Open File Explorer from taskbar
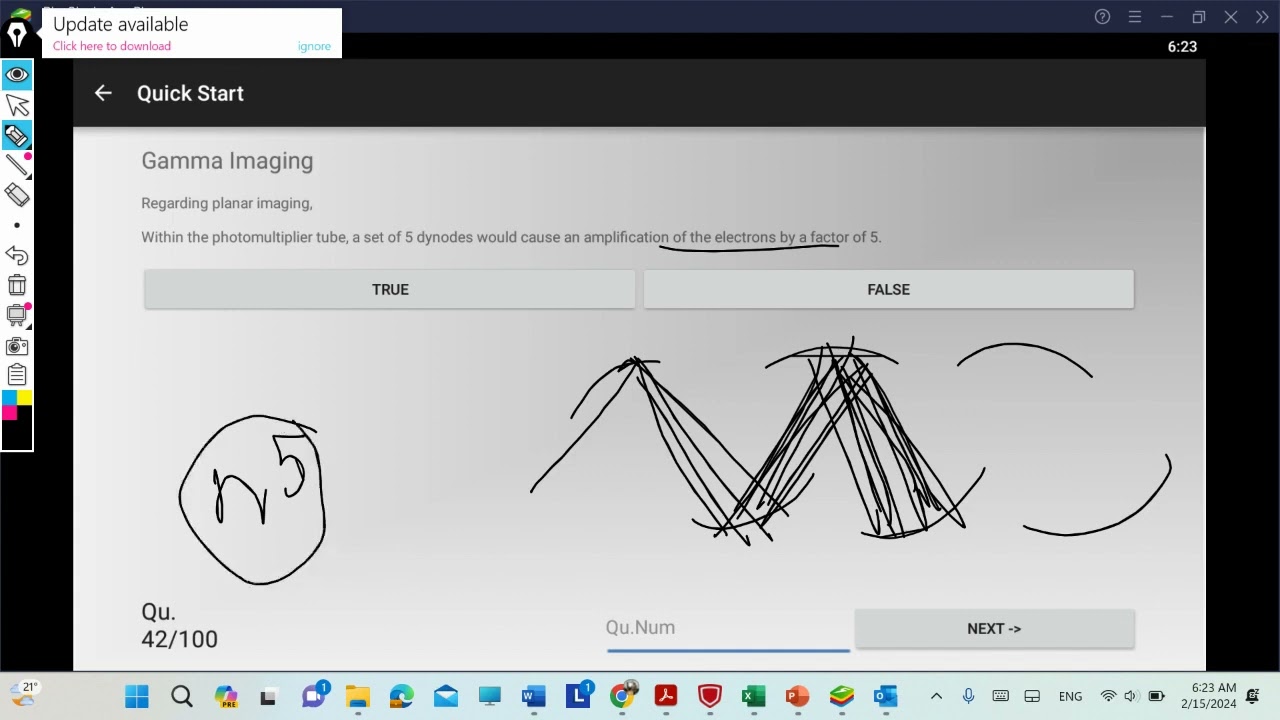The height and width of the screenshot is (720, 1280). point(357,696)
